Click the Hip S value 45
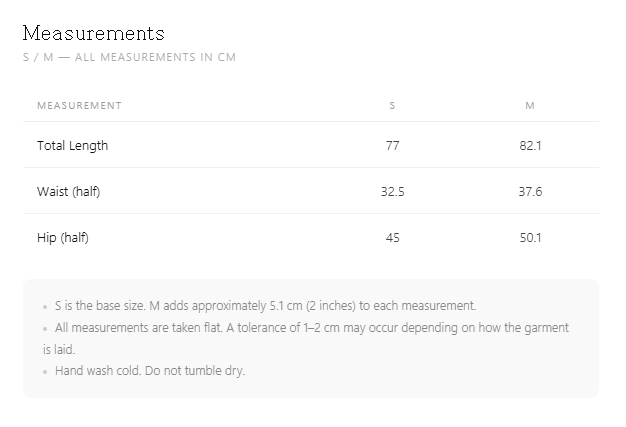 tap(392, 238)
